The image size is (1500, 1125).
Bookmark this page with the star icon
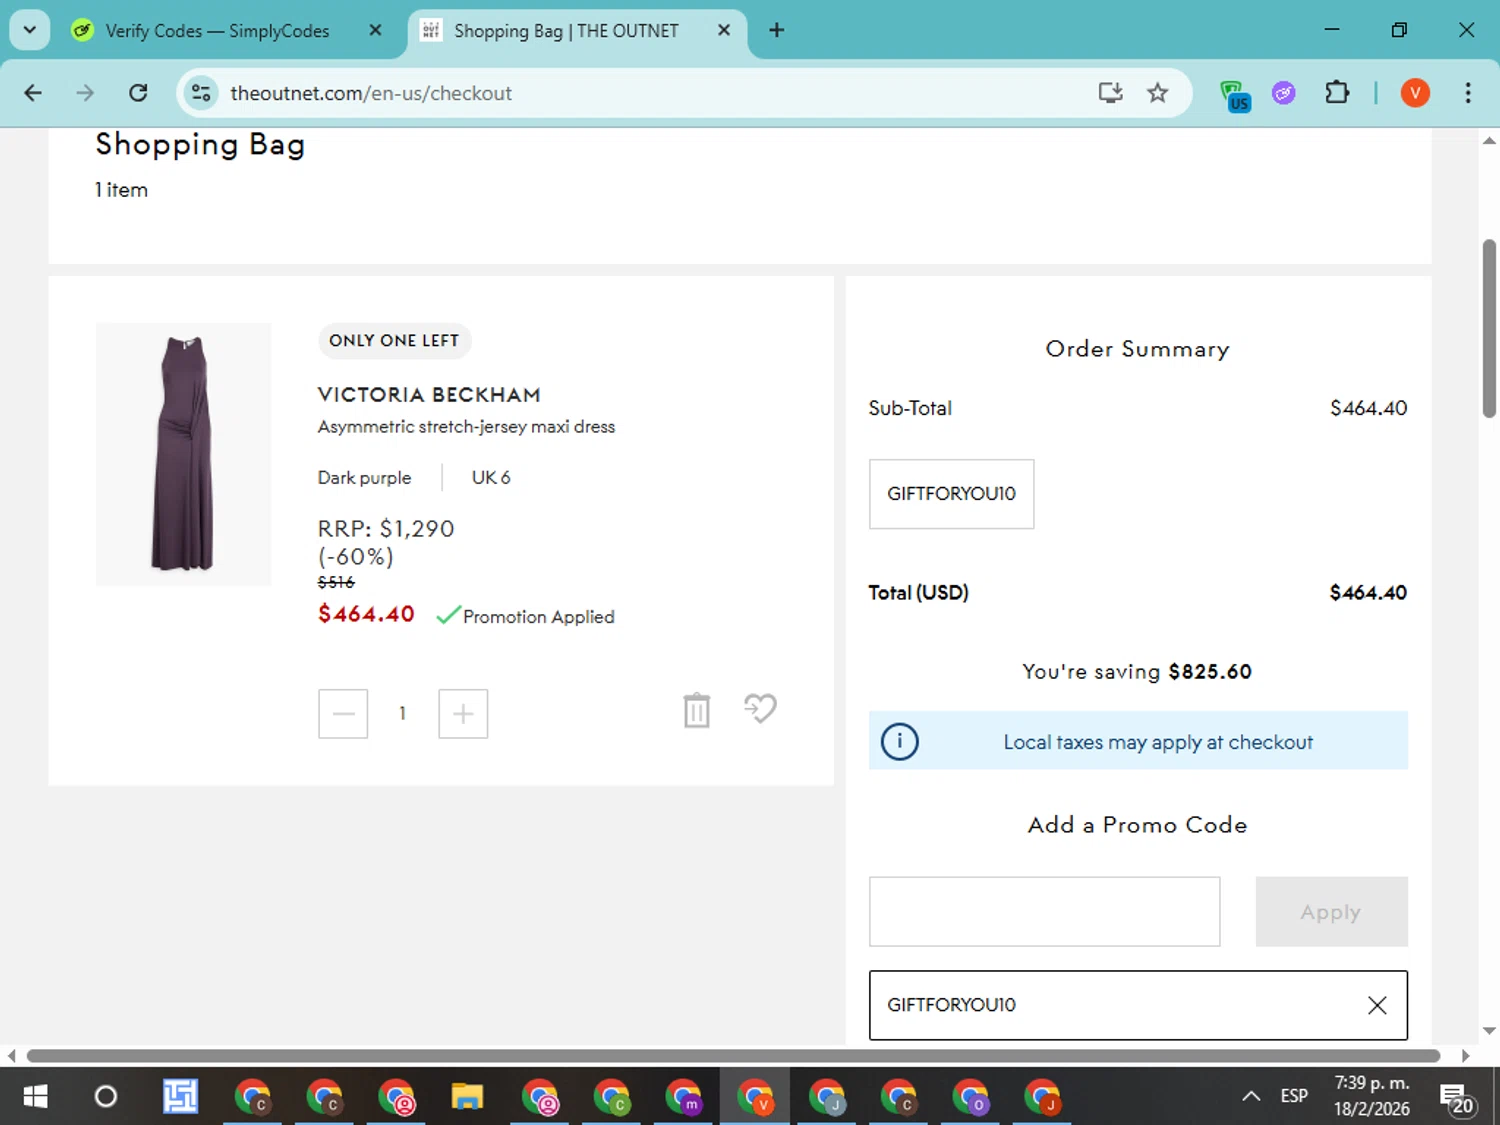click(1157, 93)
